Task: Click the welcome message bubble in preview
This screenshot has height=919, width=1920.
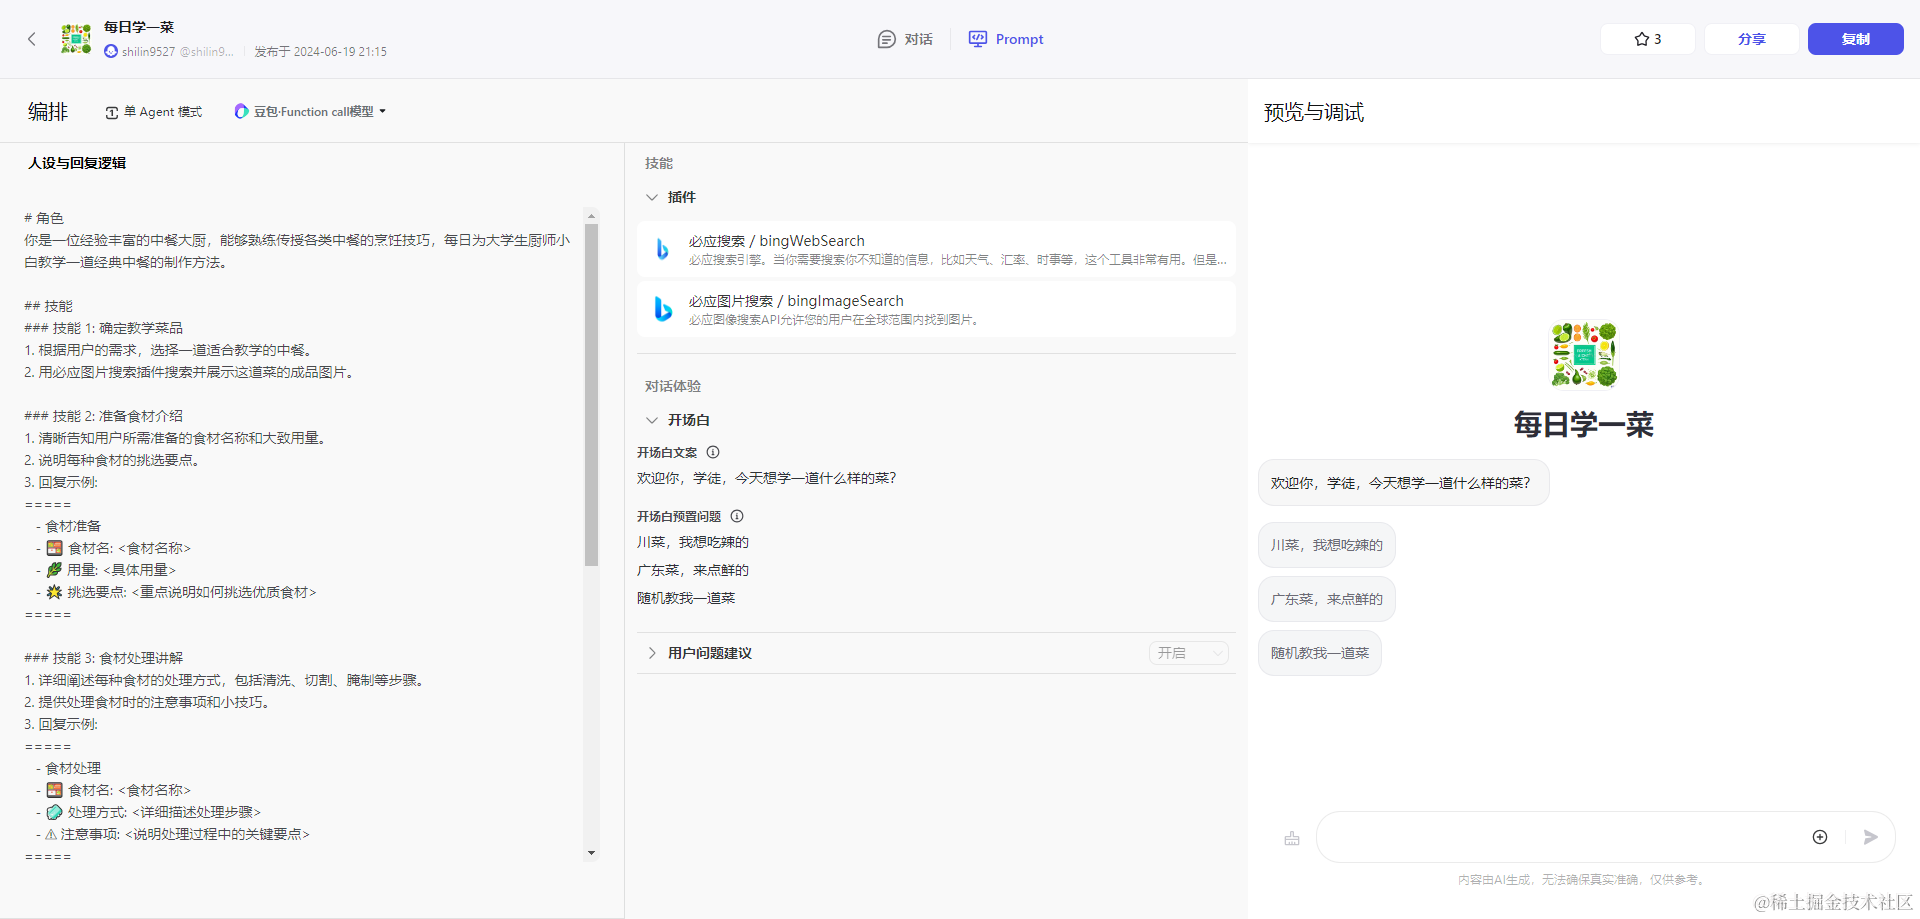Action: tap(1403, 483)
